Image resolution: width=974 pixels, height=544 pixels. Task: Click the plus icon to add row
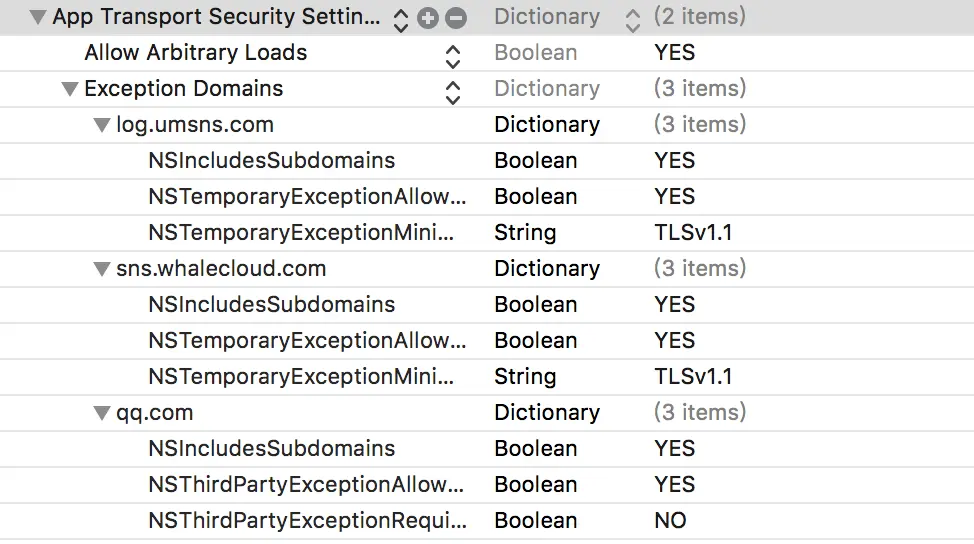[428, 18]
